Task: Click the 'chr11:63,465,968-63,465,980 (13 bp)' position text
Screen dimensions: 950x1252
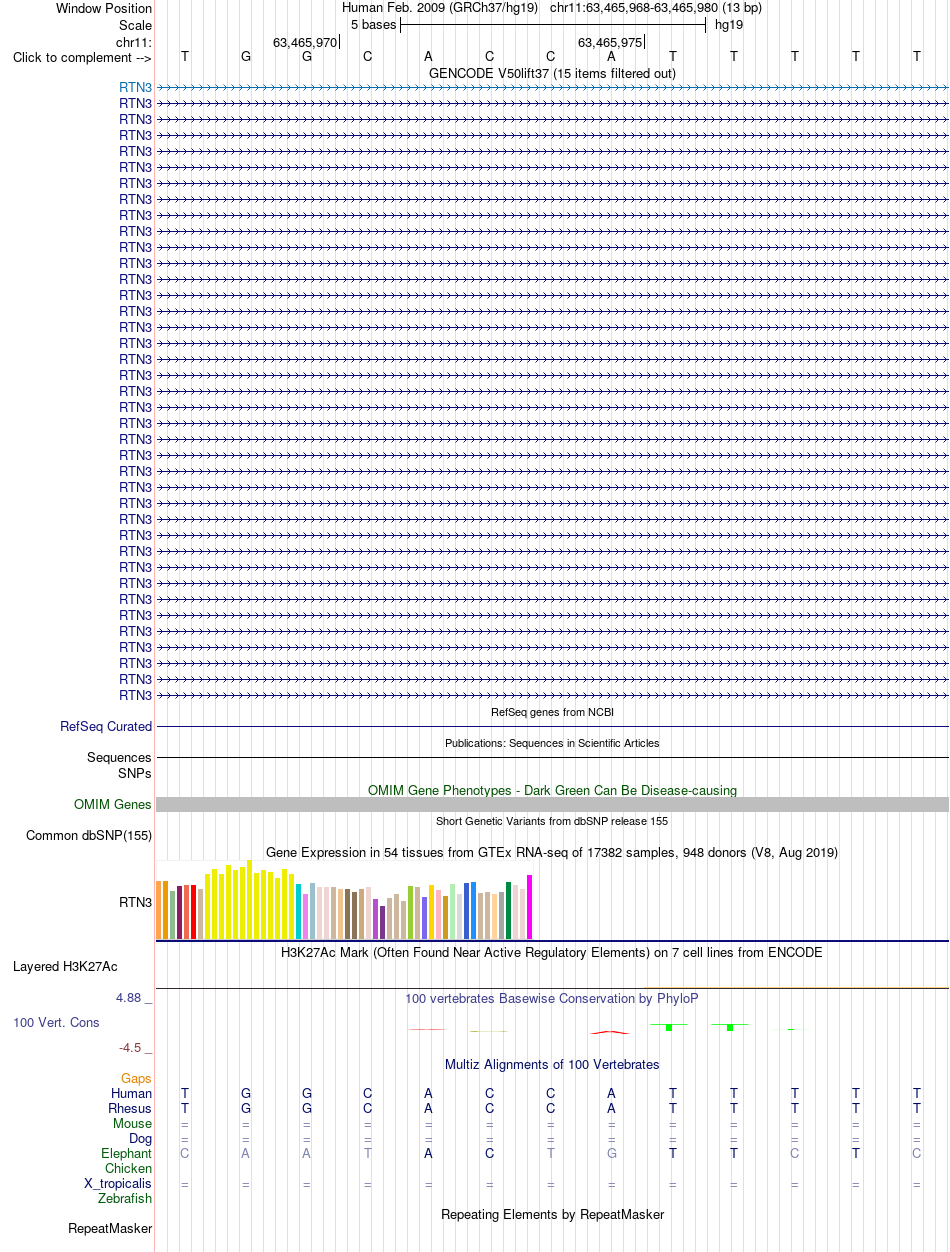Action: 656,8
